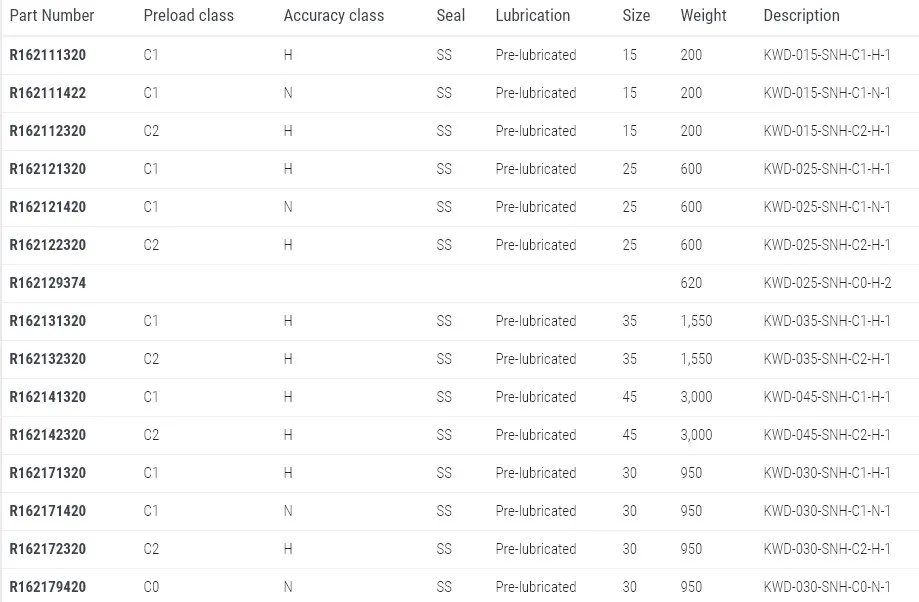This screenshot has height=602, width=919.
Task: Open part number R162111320
Action: click(48, 55)
